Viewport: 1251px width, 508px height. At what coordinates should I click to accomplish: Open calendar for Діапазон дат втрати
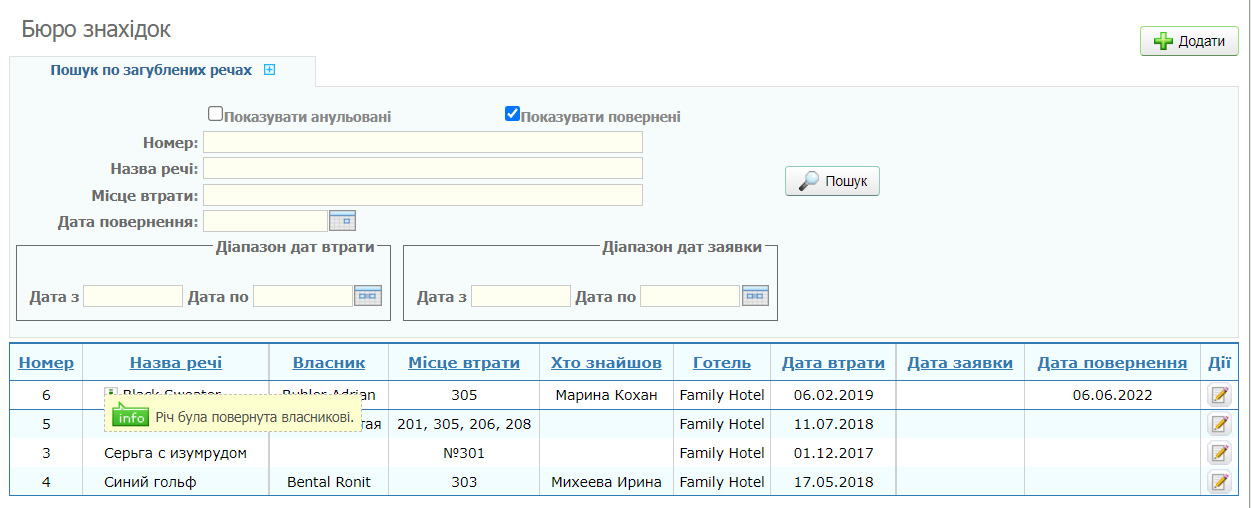pyautogui.click(x=368, y=296)
